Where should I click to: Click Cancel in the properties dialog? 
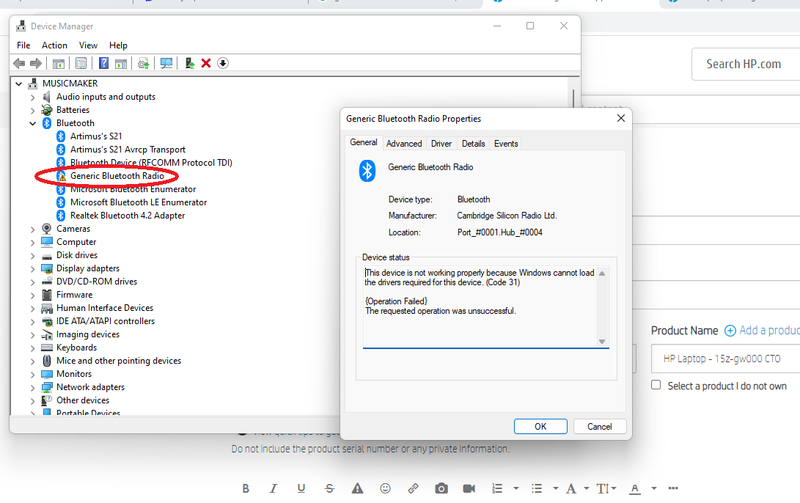pyautogui.click(x=599, y=426)
